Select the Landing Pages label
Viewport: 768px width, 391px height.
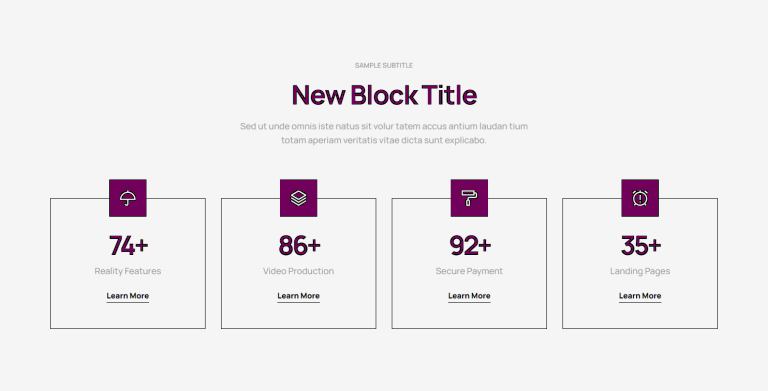[x=640, y=271]
